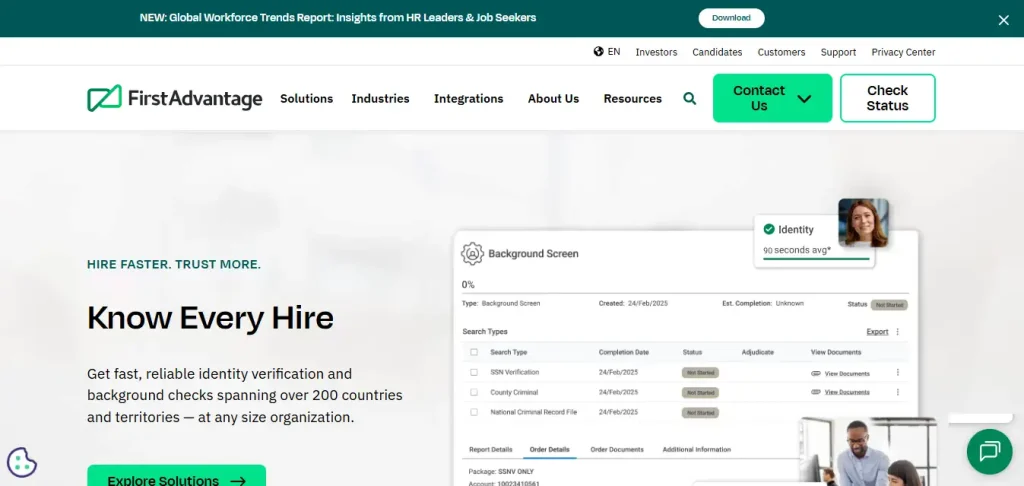Viewport: 1024px width, 486px height.
Task: Click the Know Every Hire heading
Action: tap(210, 318)
